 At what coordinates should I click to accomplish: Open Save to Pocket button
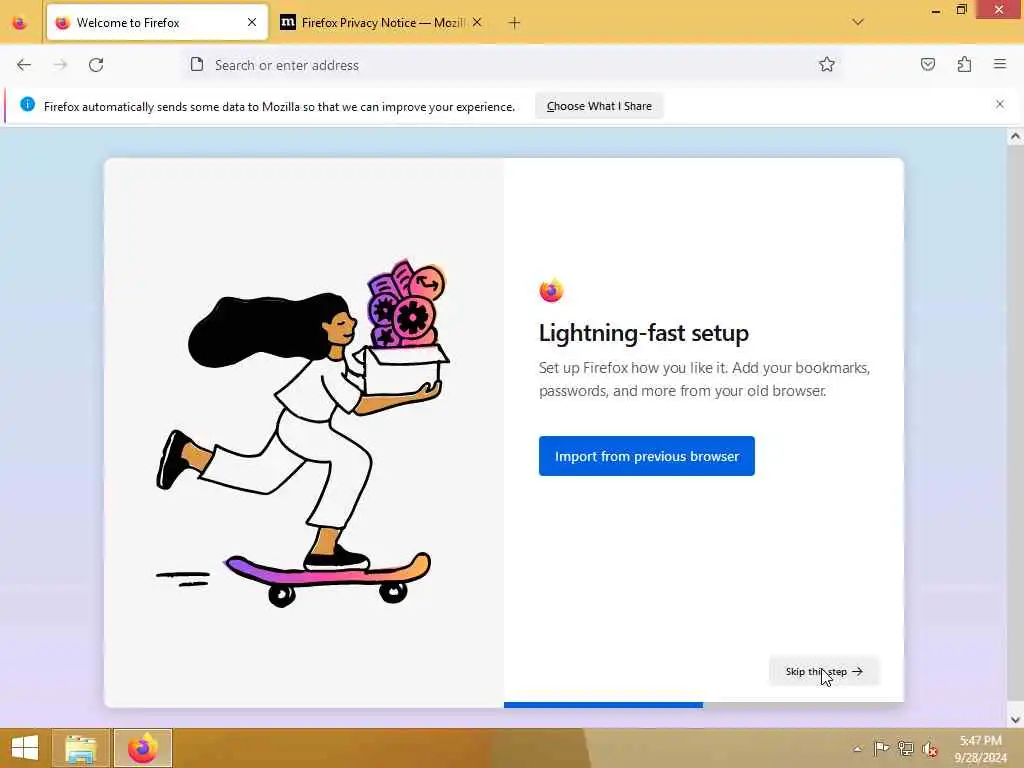tap(928, 64)
